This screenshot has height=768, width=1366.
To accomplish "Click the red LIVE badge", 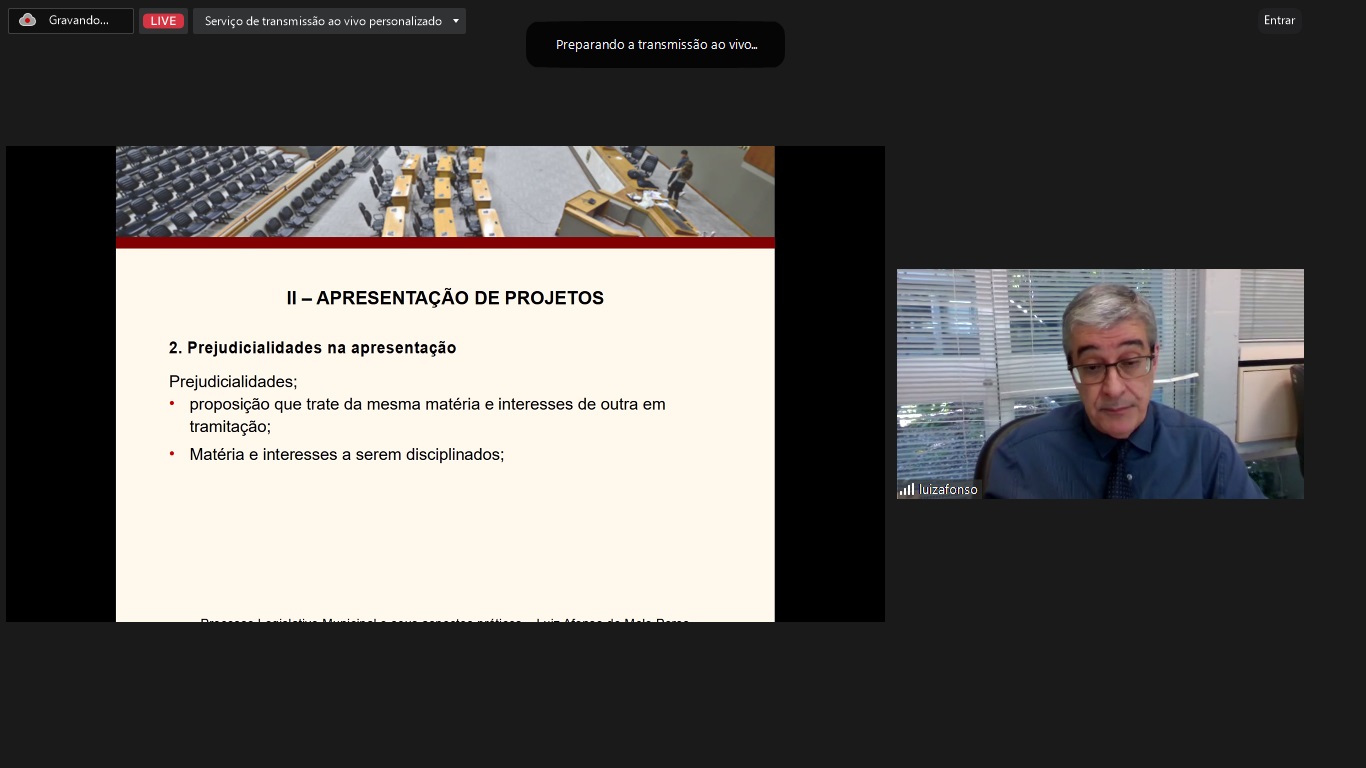I will pos(163,21).
